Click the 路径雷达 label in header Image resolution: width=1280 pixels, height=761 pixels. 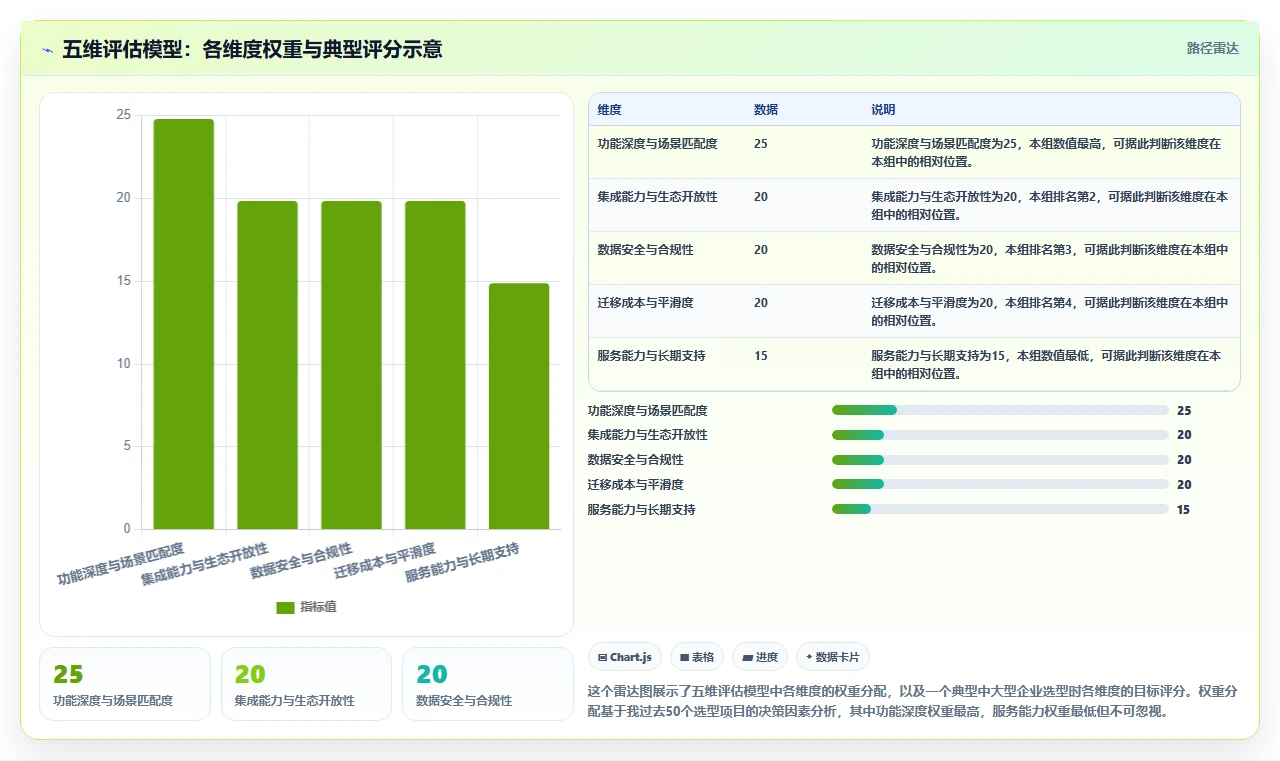[1212, 48]
